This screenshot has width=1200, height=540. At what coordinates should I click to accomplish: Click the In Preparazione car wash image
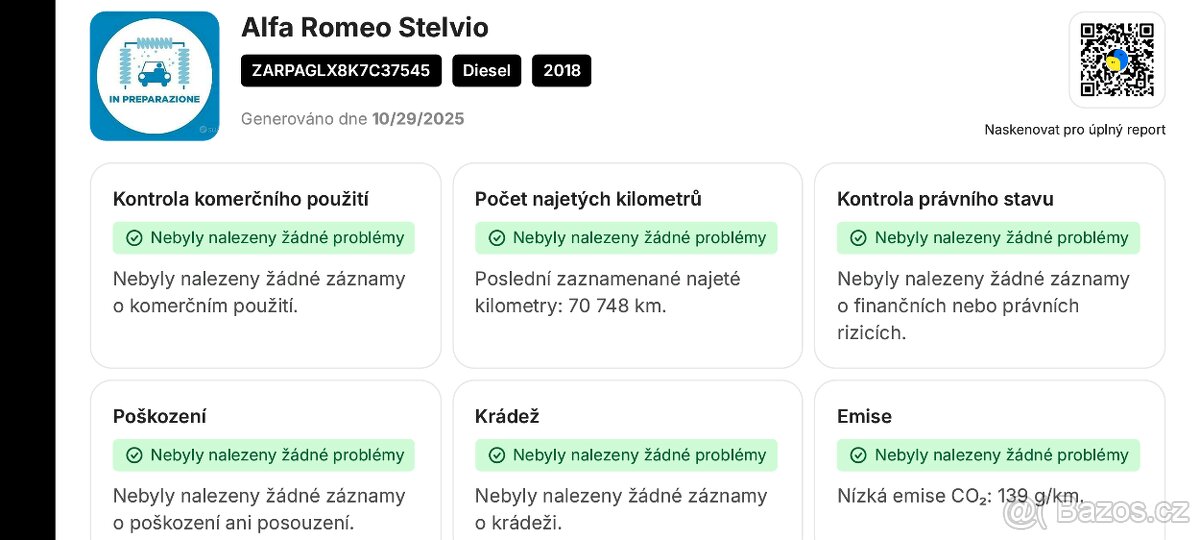pyautogui.click(x=155, y=76)
